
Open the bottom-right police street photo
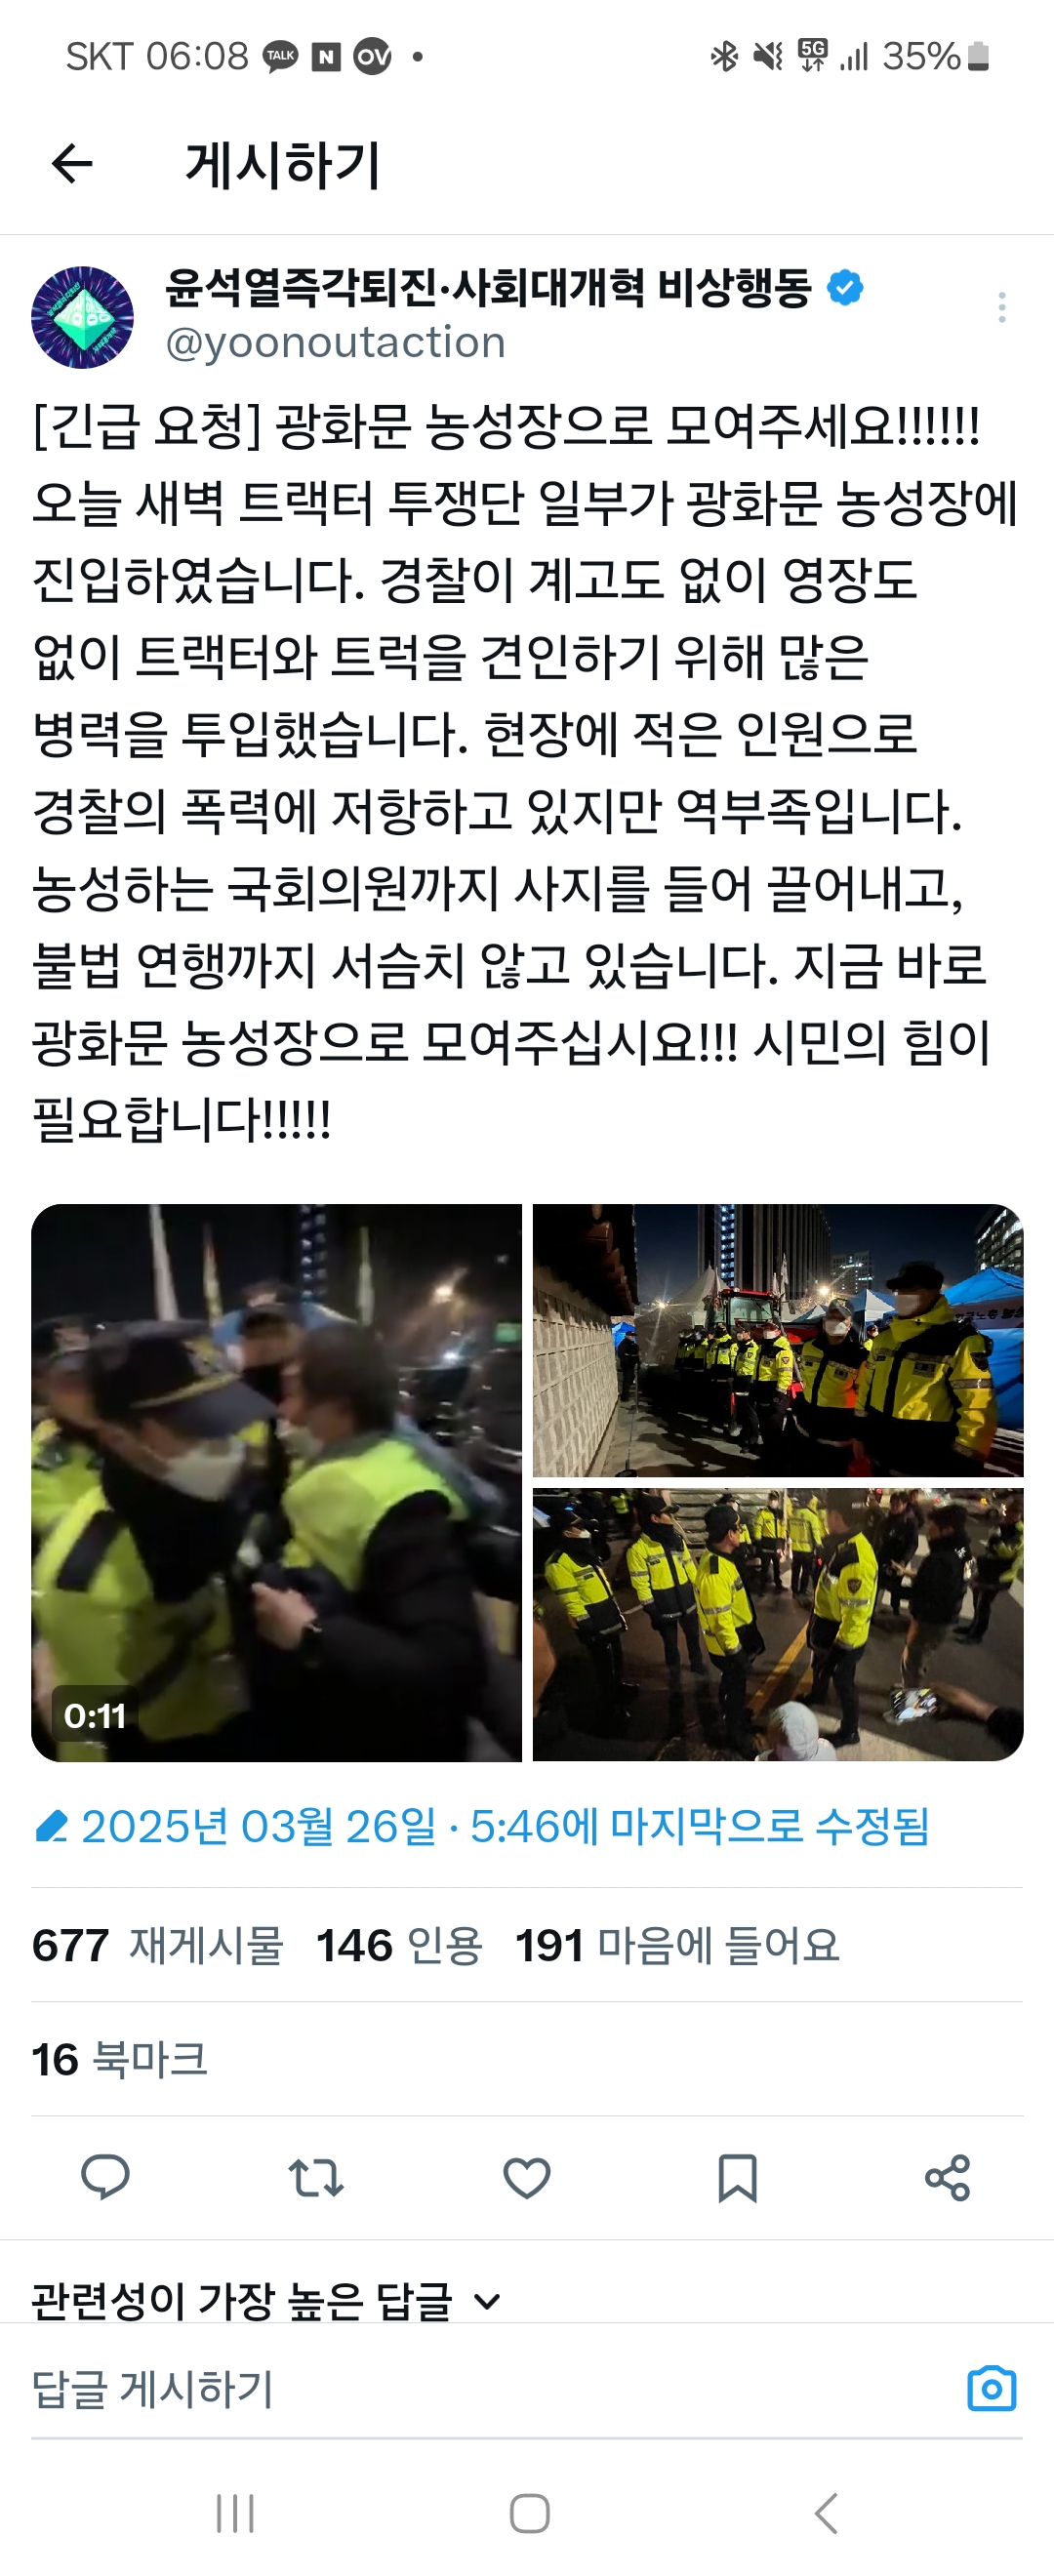(778, 1624)
